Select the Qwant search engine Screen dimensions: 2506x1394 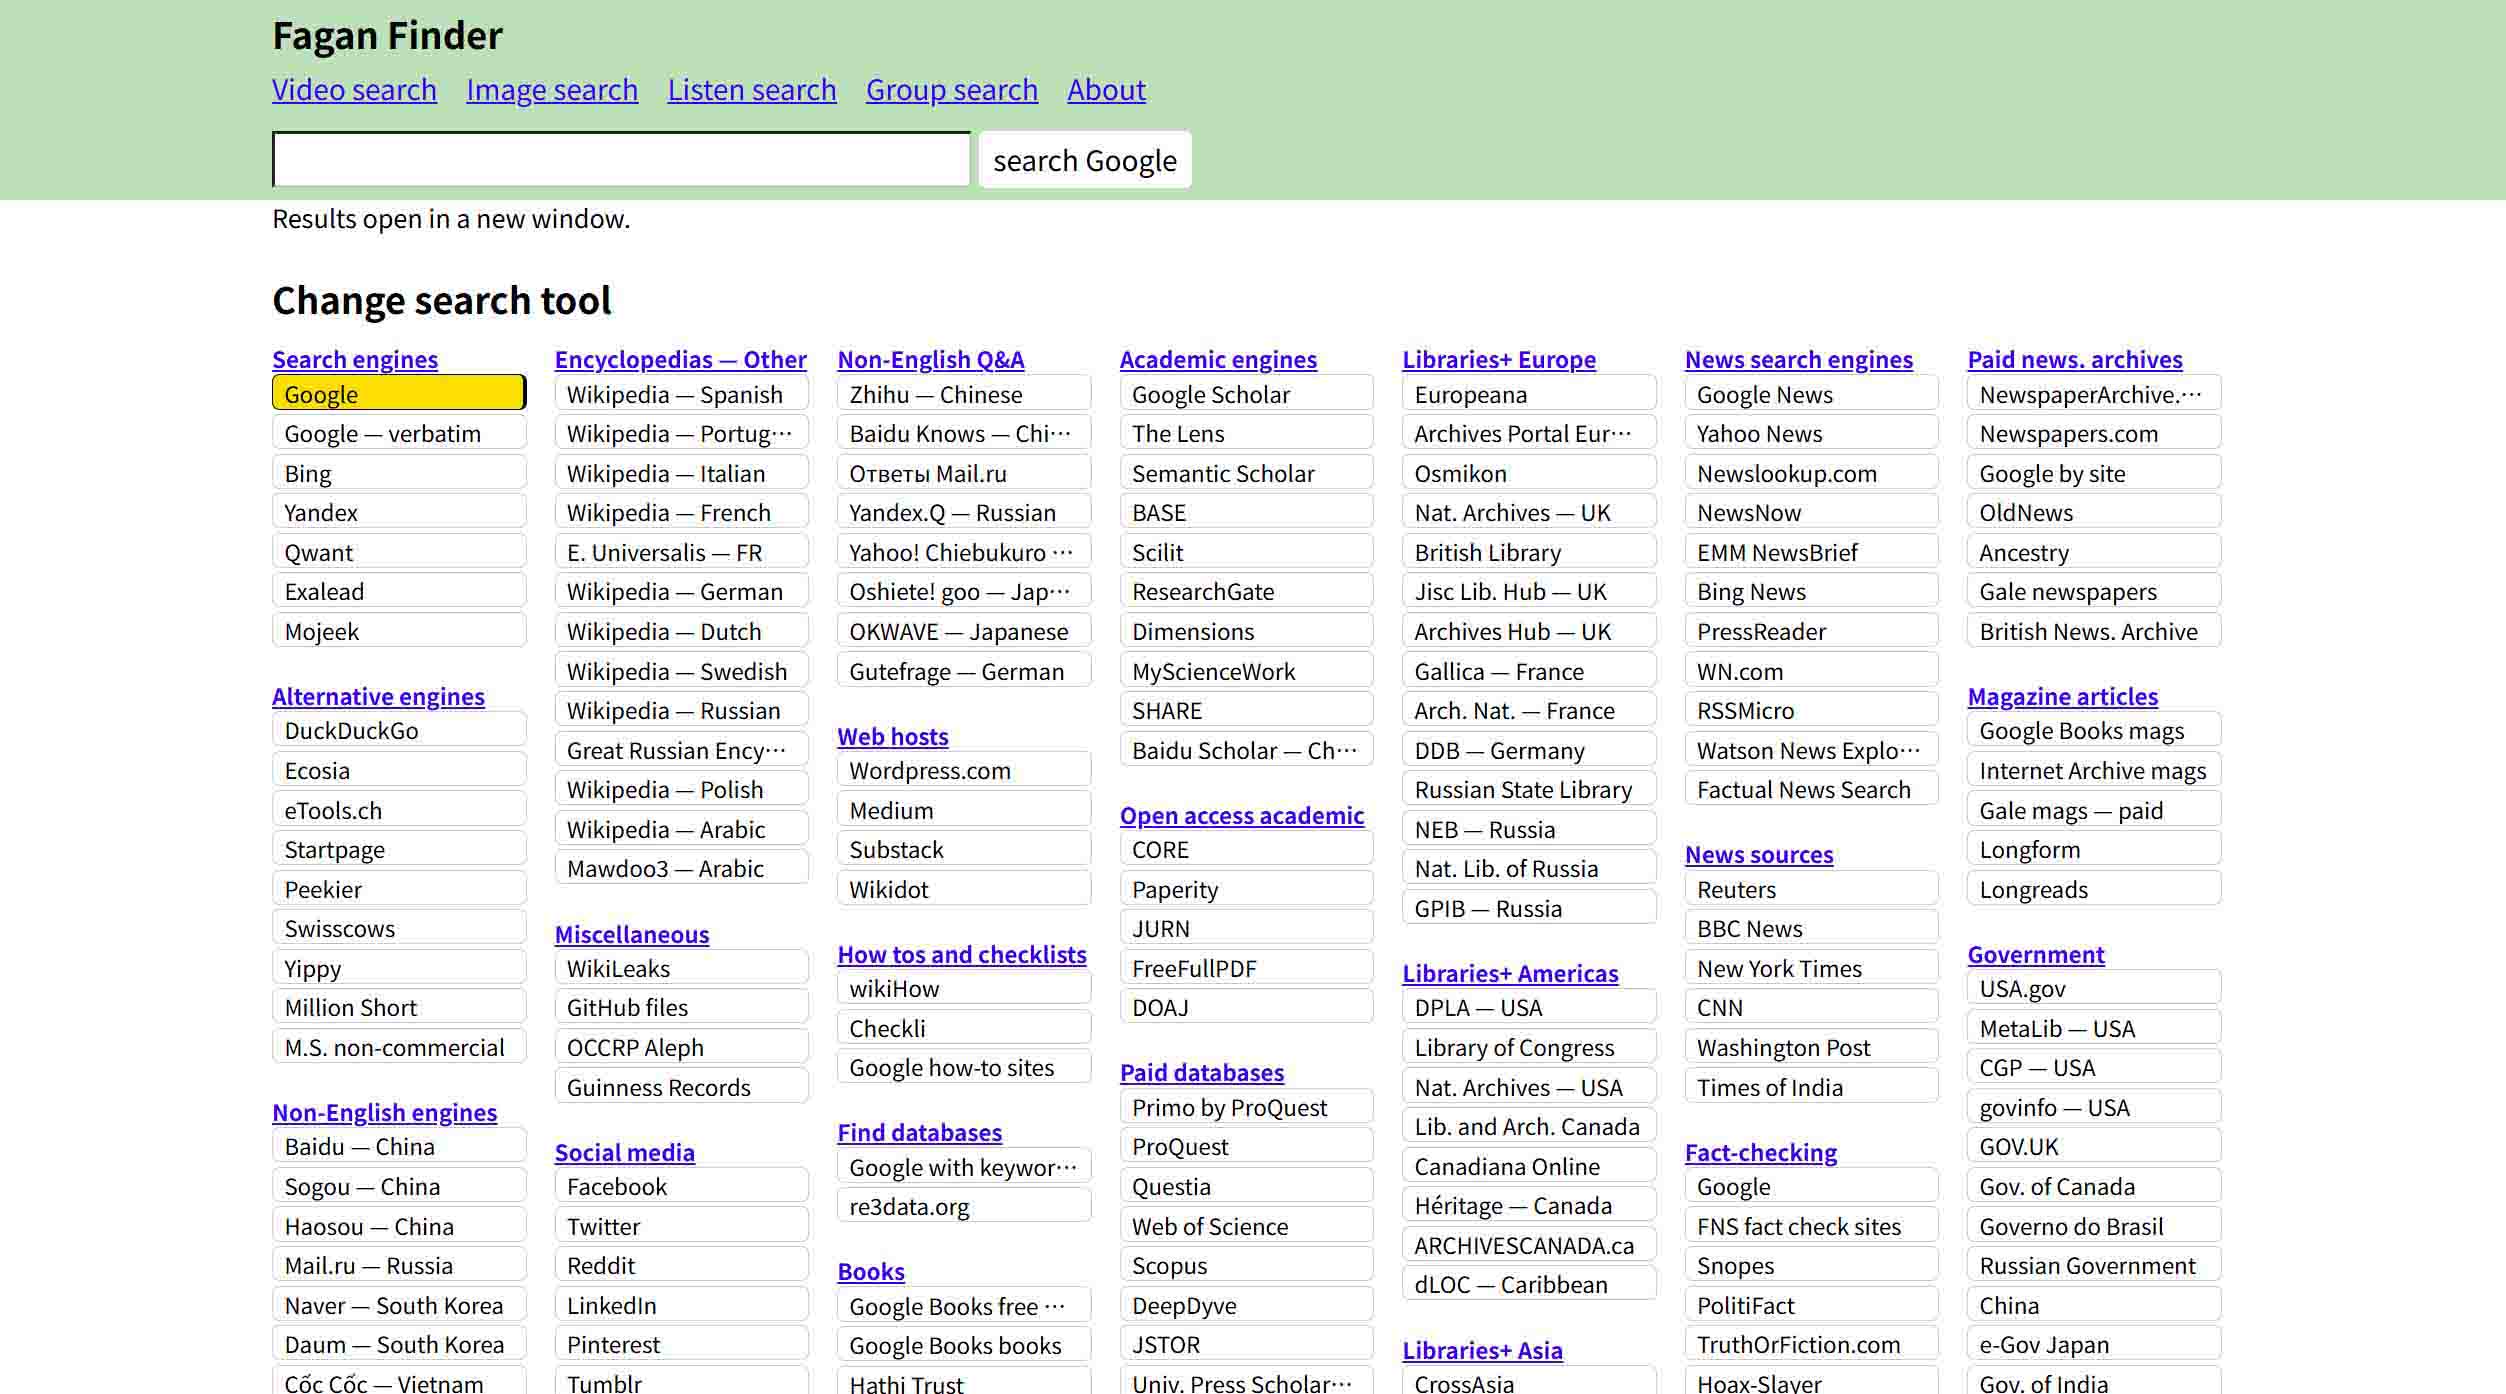click(399, 552)
